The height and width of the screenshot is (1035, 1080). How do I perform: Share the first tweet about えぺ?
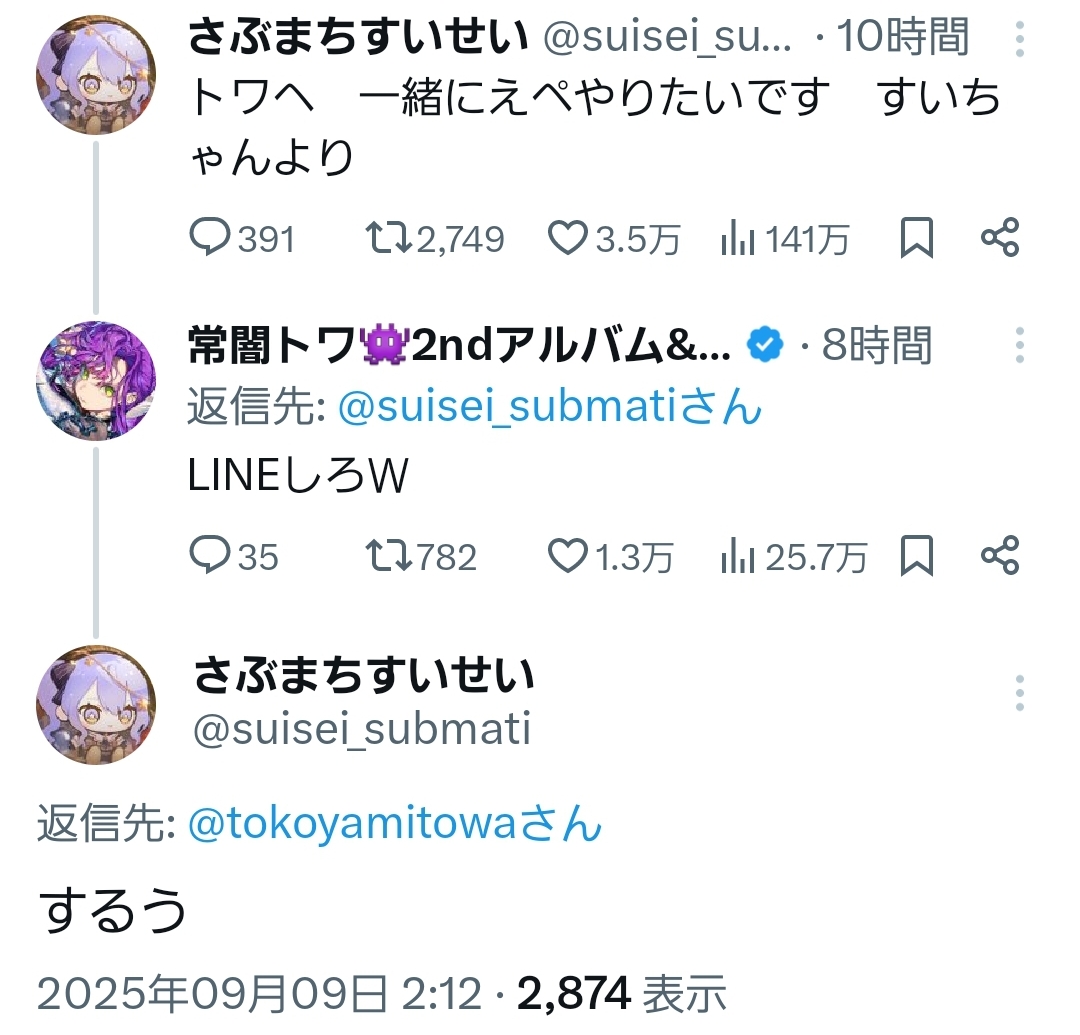(1000, 238)
